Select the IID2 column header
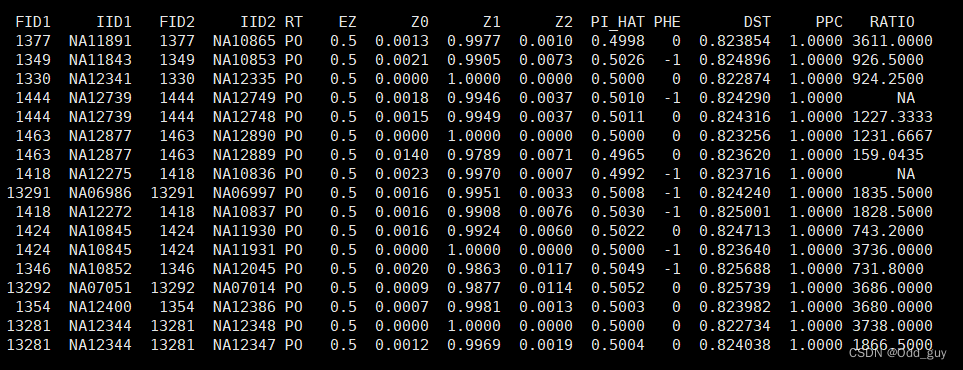 258,23
